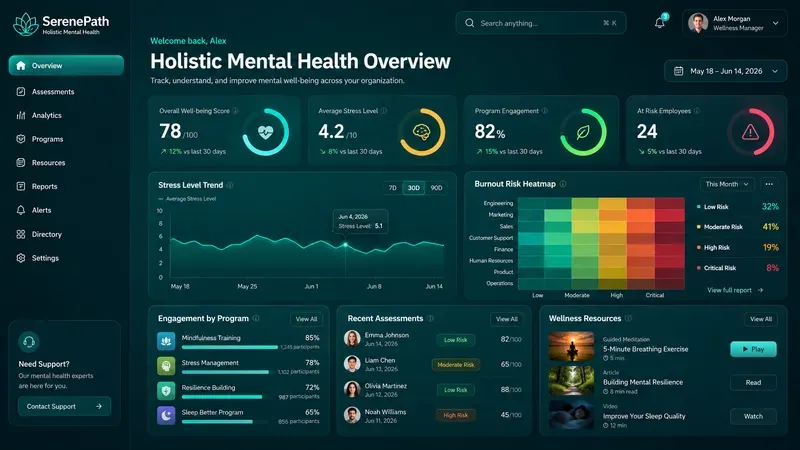Screen dimensions: 800x450
Task: Open the sleep video thumbnail
Action: [571, 414]
